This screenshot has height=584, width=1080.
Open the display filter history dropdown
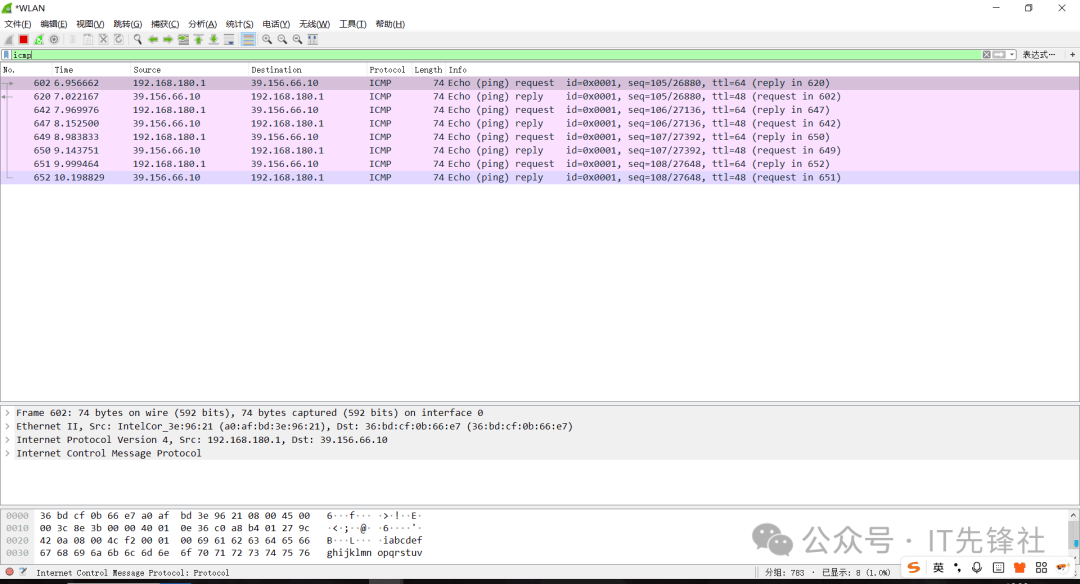click(x=1012, y=55)
